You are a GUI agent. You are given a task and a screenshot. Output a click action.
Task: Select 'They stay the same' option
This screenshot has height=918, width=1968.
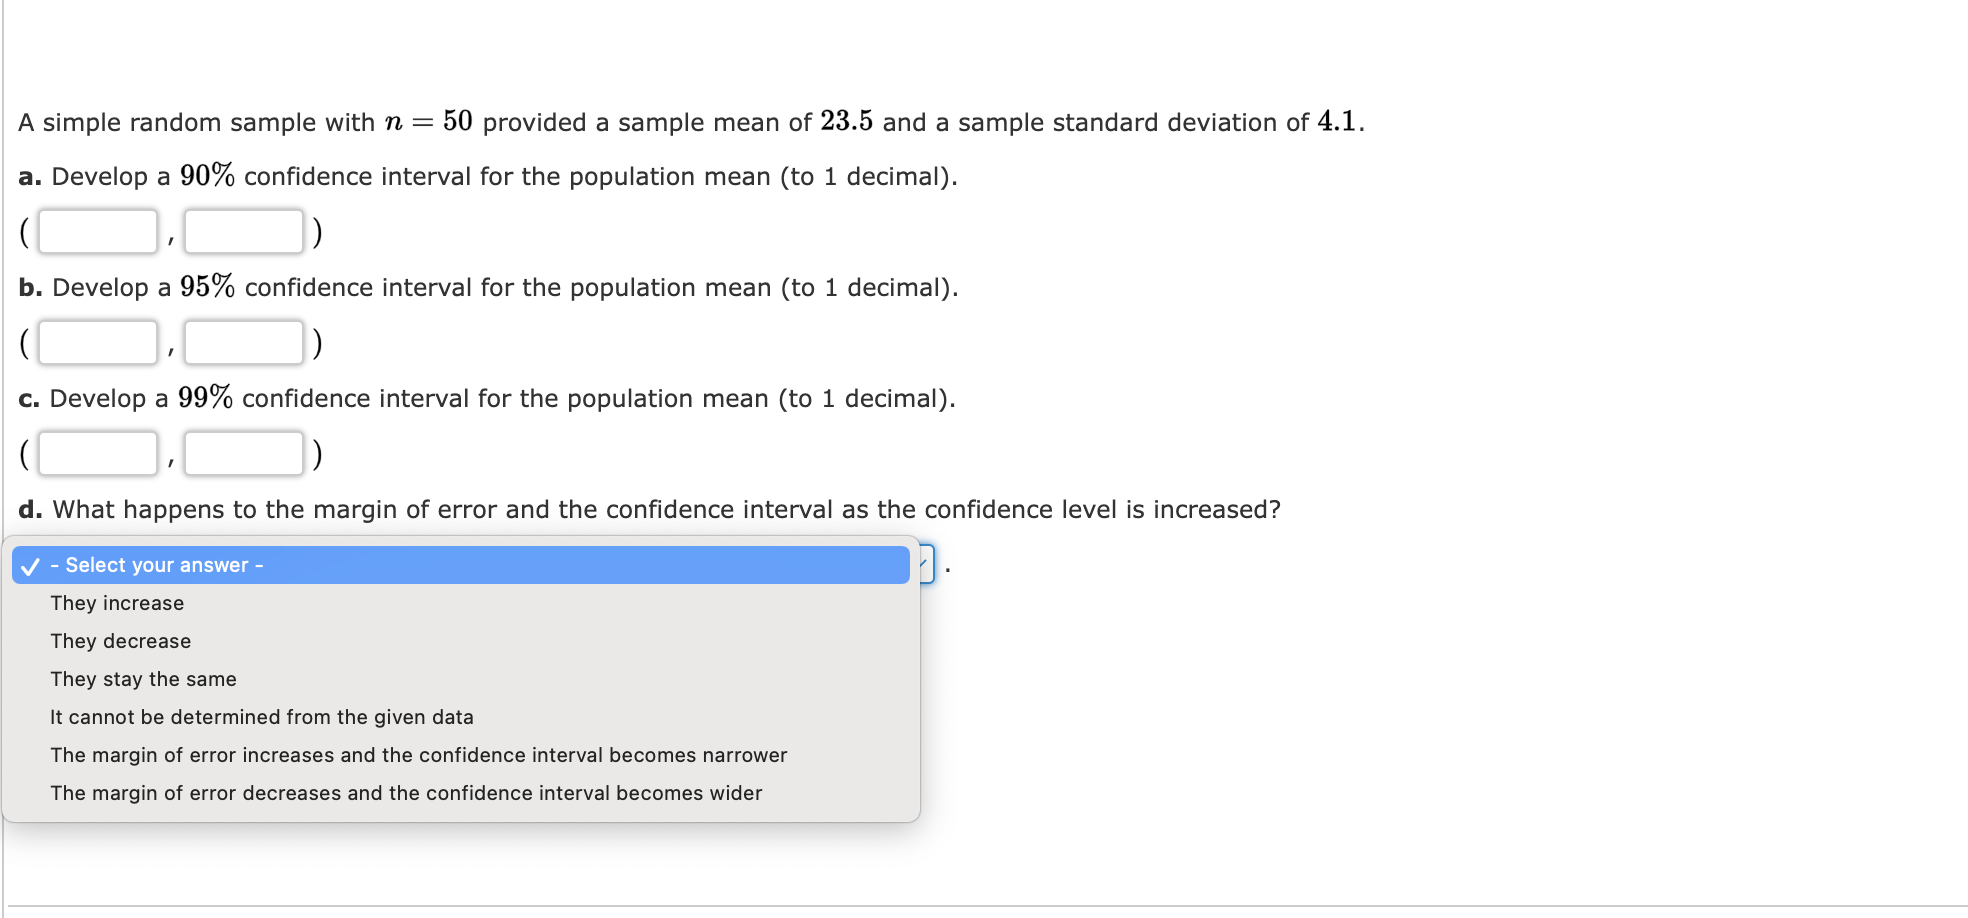click(143, 679)
